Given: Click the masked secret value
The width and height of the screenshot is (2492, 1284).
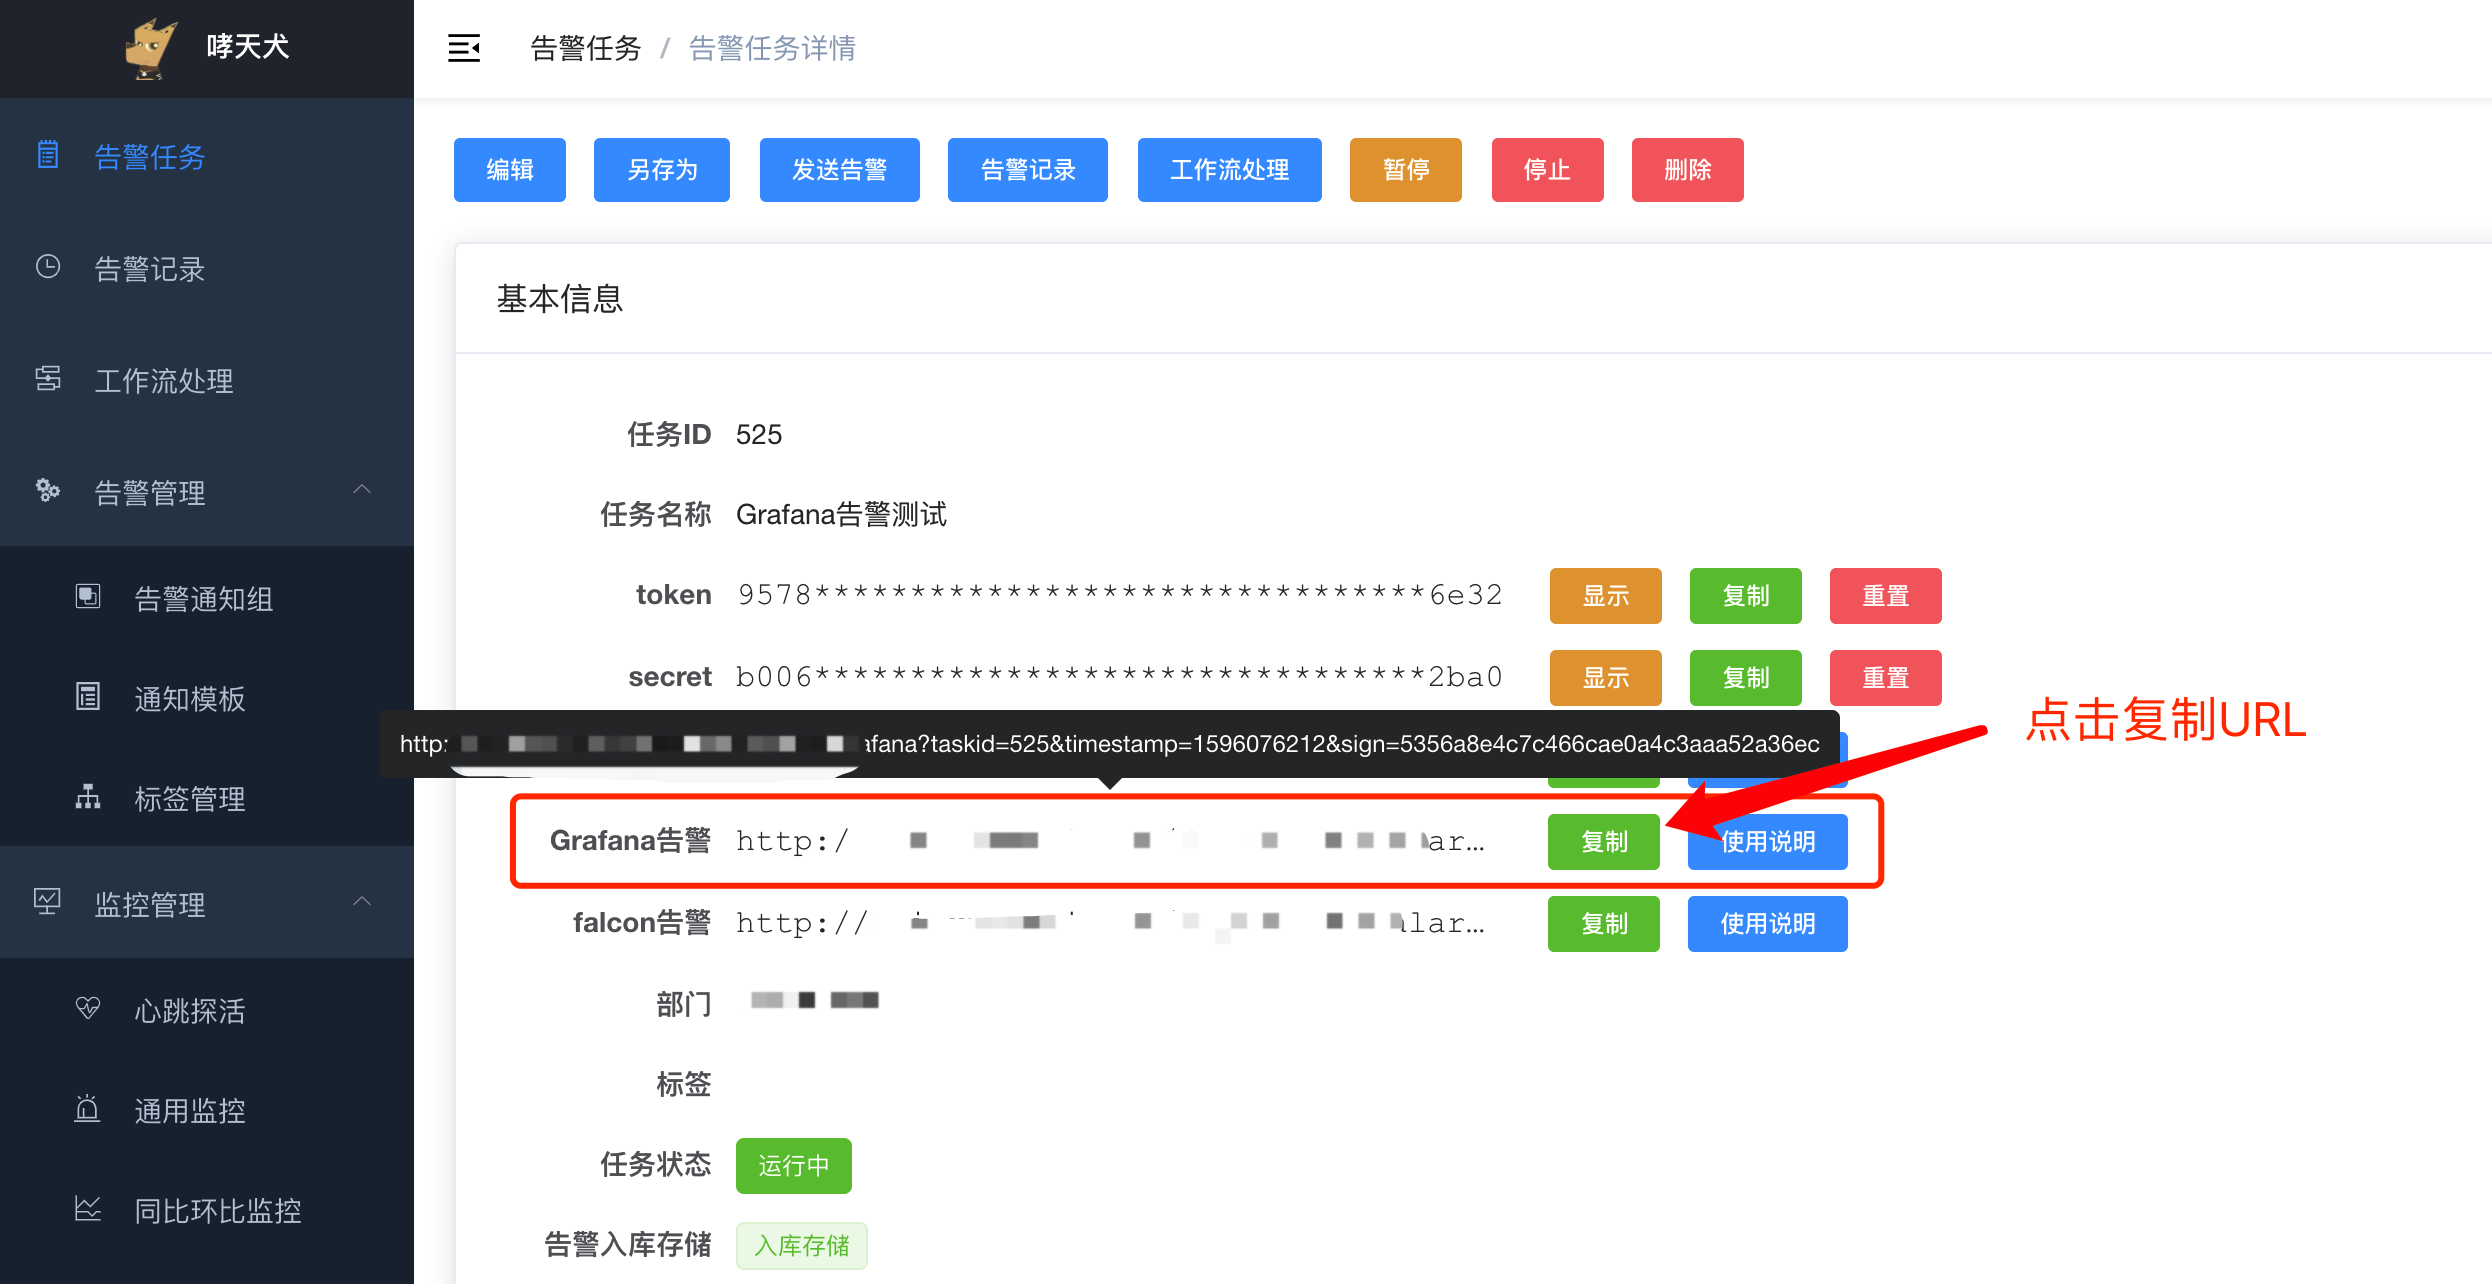Looking at the screenshot, I should [1120, 678].
